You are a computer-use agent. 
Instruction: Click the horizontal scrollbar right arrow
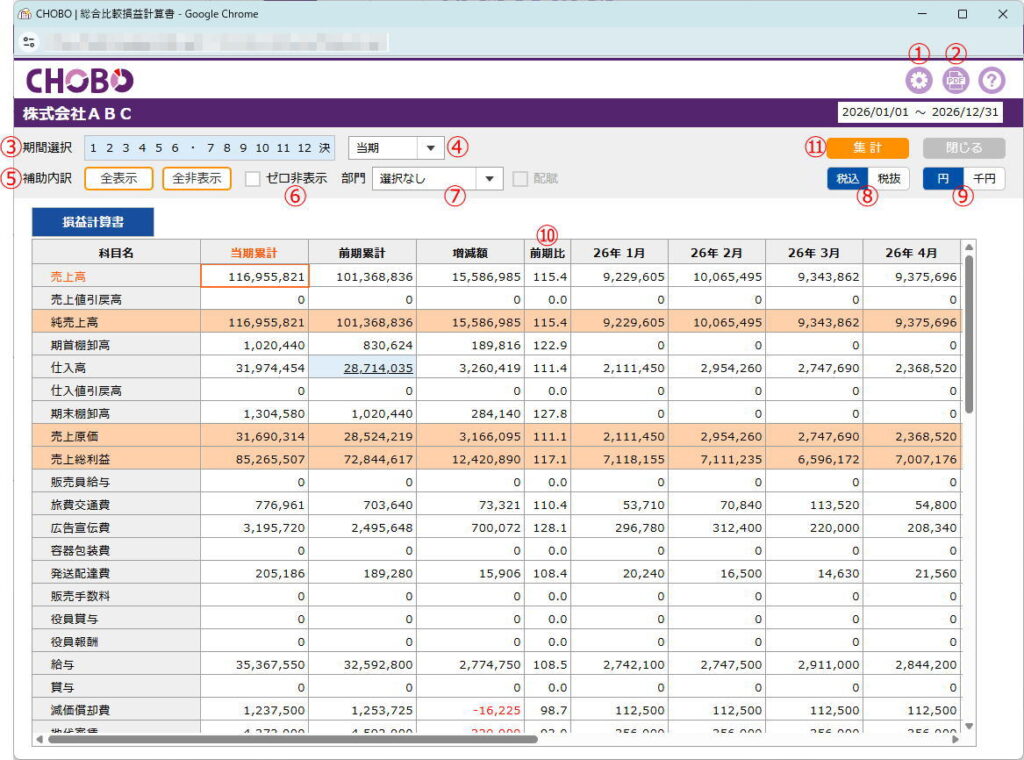(955, 739)
